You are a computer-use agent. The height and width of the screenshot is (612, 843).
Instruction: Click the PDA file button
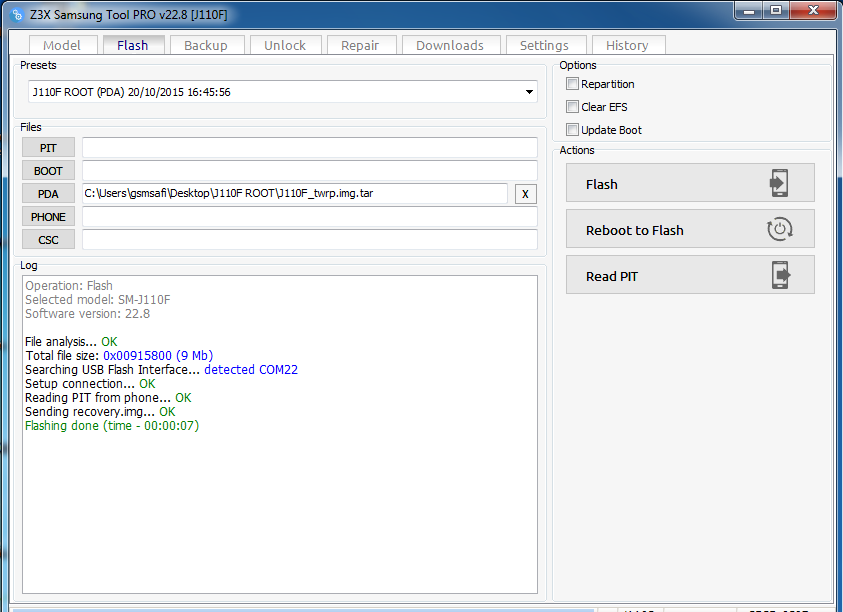[48, 194]
